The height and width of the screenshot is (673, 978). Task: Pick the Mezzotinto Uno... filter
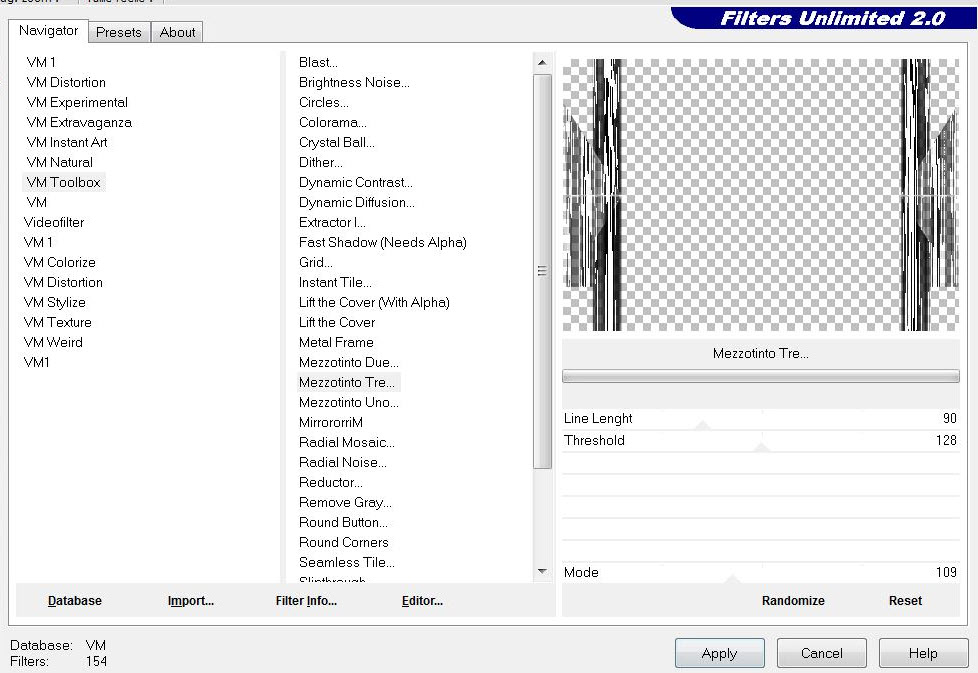[348, 402]
